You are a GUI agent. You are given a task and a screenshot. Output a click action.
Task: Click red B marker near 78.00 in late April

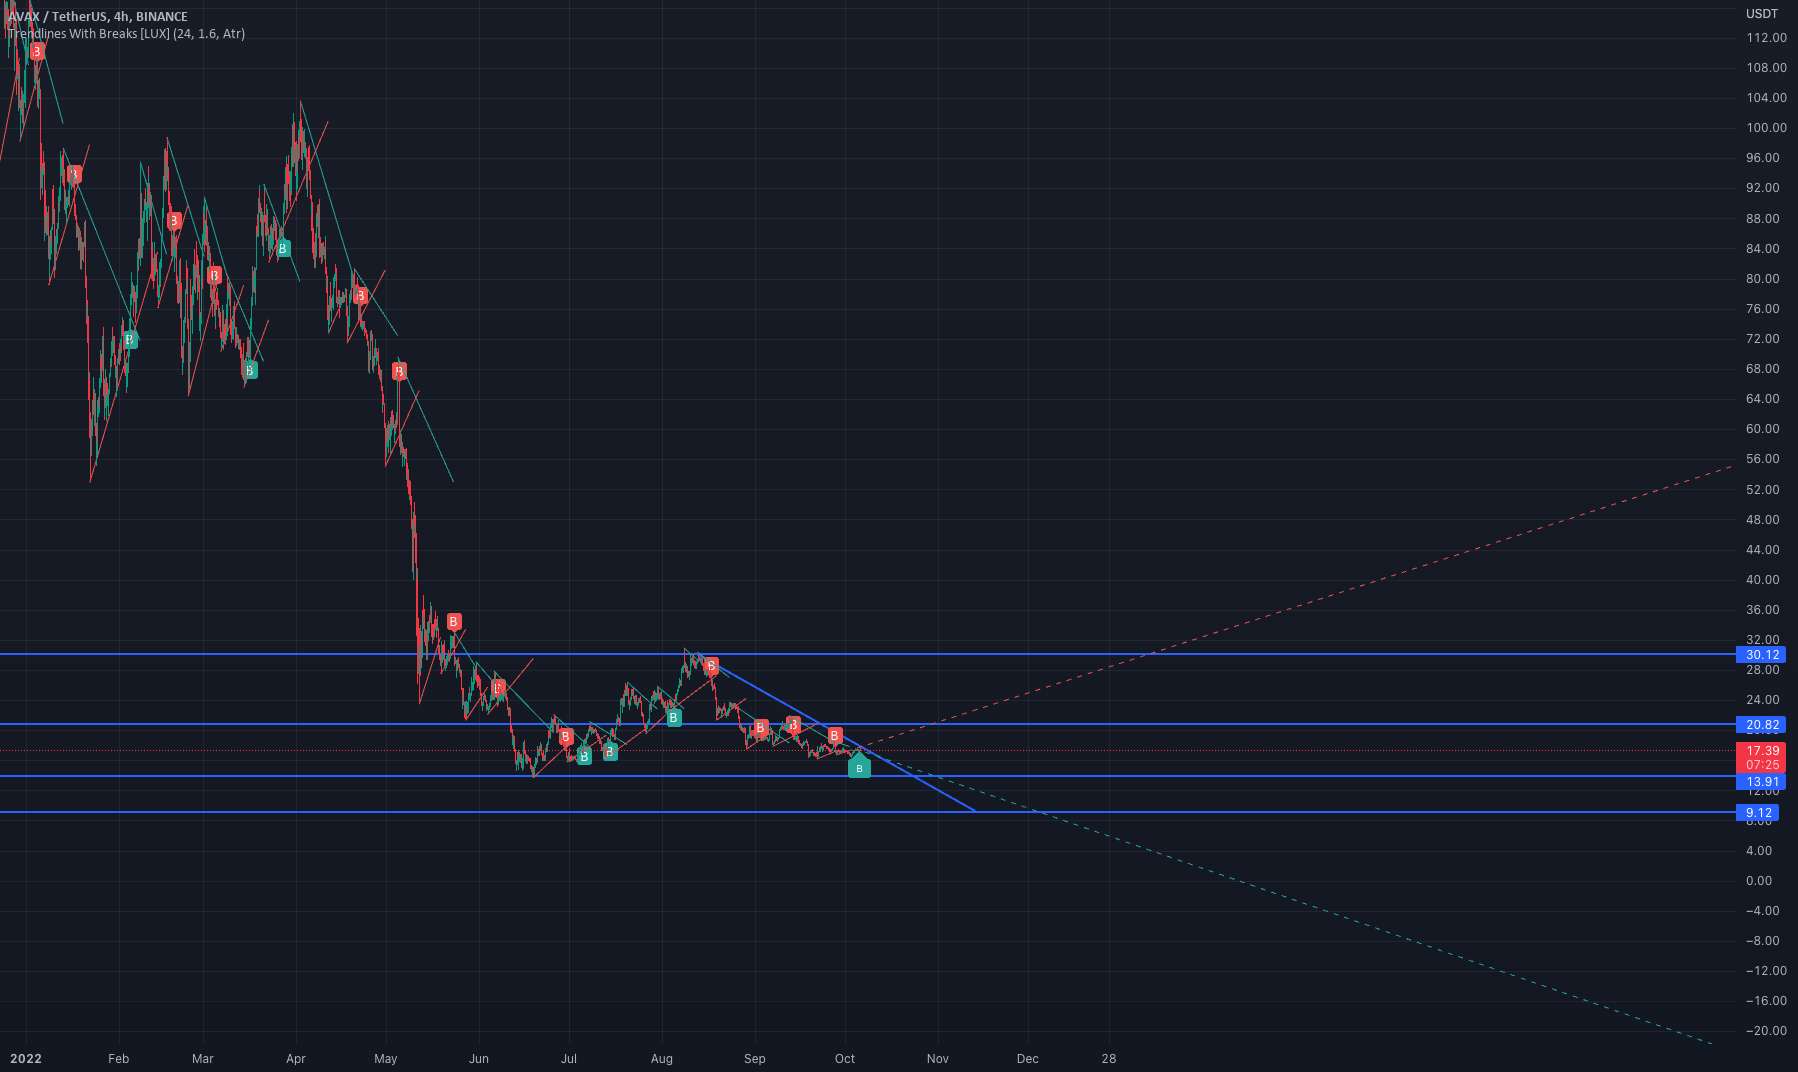click(x=361, y=296)
